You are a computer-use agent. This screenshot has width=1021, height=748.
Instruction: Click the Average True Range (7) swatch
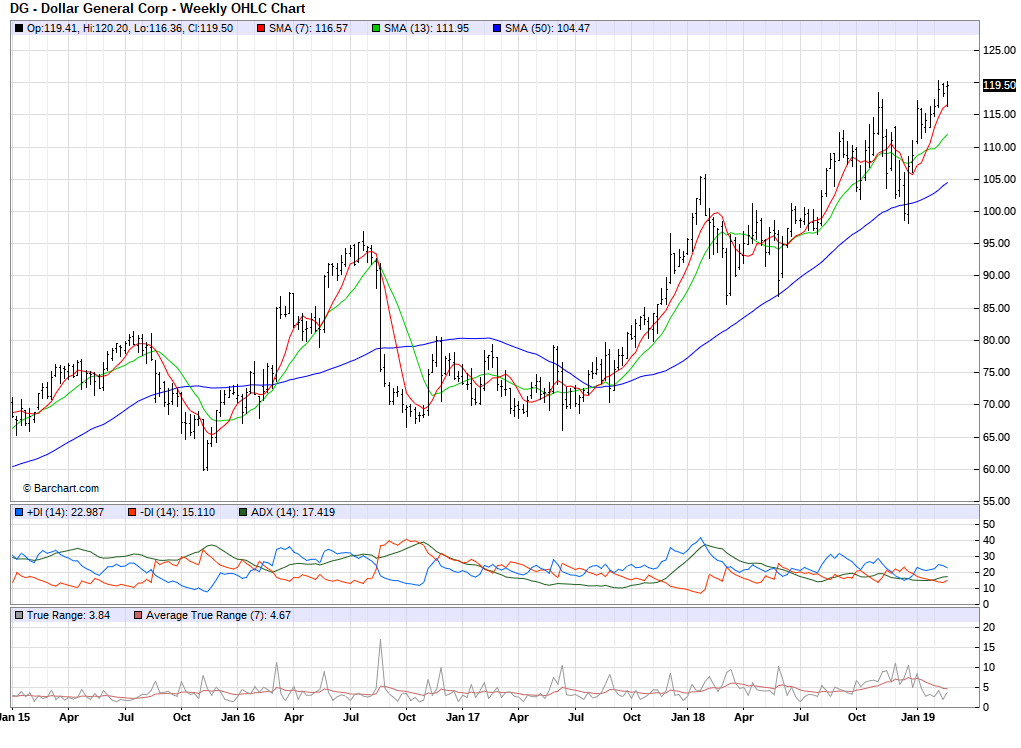point(138,615)
